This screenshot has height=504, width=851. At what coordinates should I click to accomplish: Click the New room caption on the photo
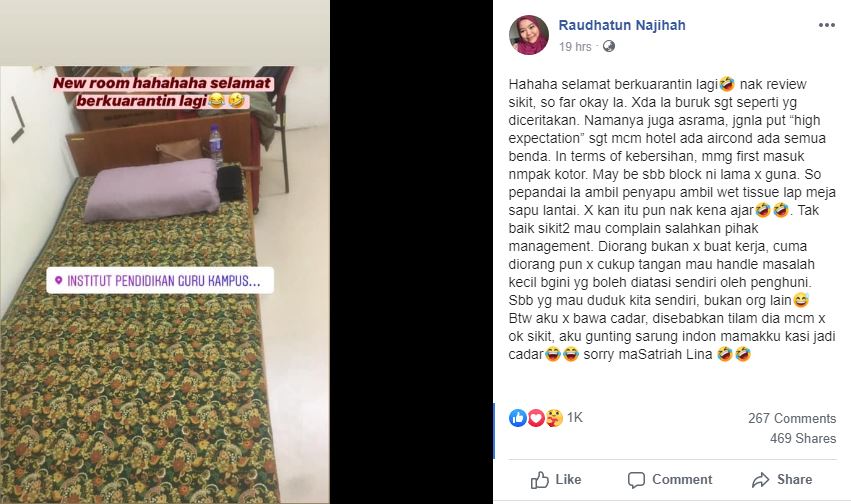point(162,92)
